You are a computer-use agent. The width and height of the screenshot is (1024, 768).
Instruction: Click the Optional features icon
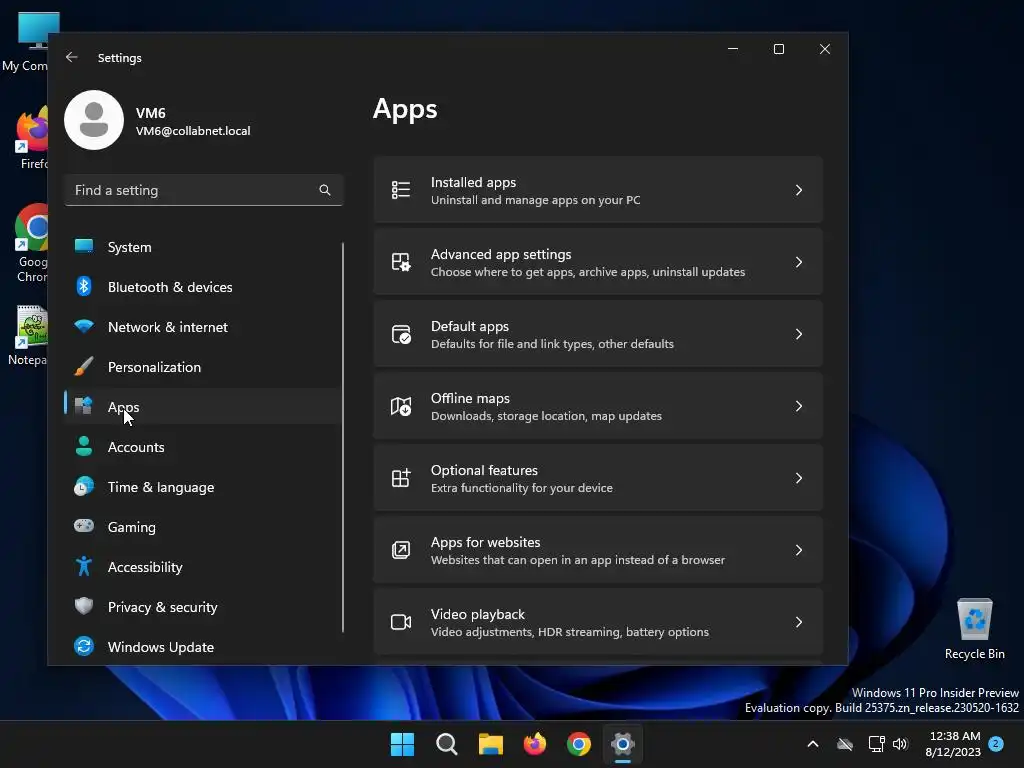pos(401,478)
